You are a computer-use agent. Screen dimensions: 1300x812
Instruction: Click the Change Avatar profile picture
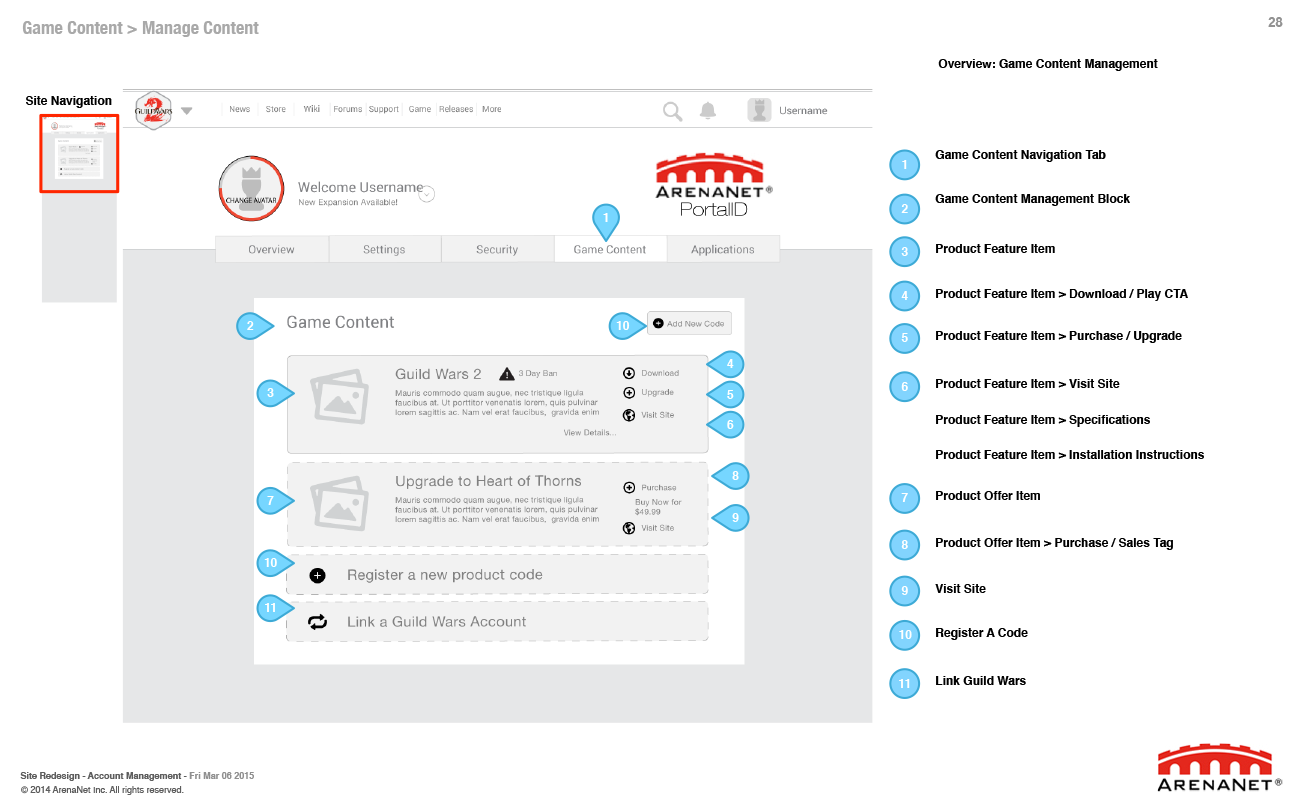coord(253,188)
